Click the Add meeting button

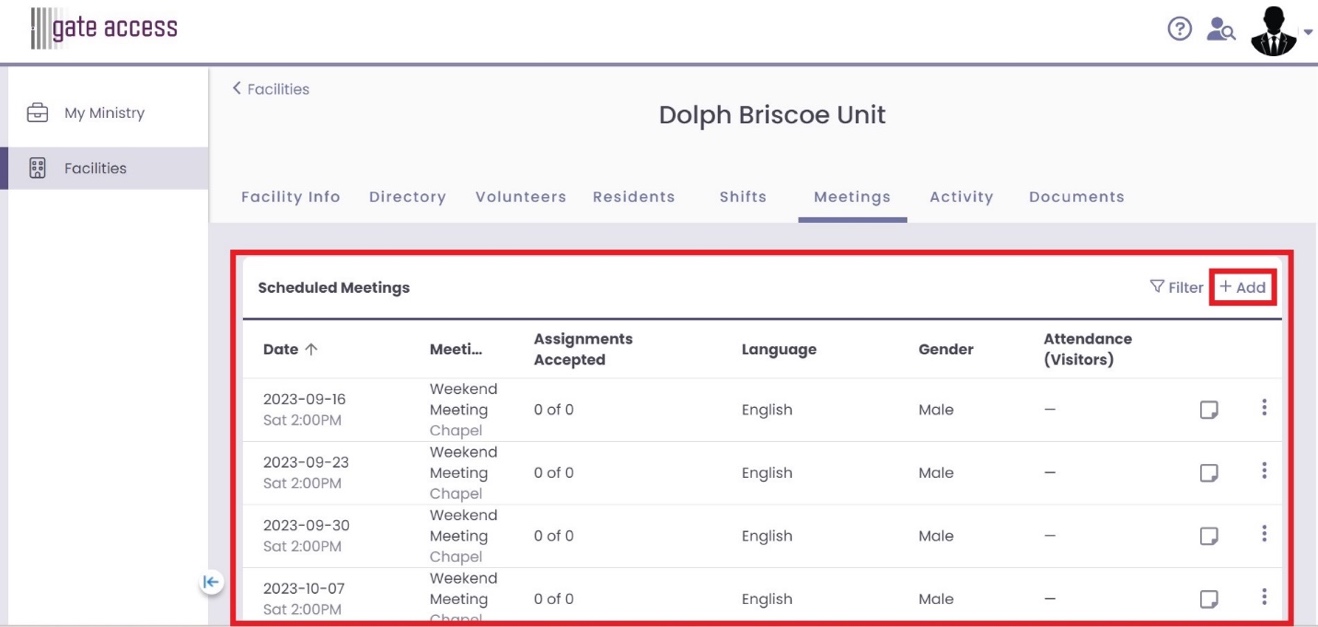point(1242,287)
